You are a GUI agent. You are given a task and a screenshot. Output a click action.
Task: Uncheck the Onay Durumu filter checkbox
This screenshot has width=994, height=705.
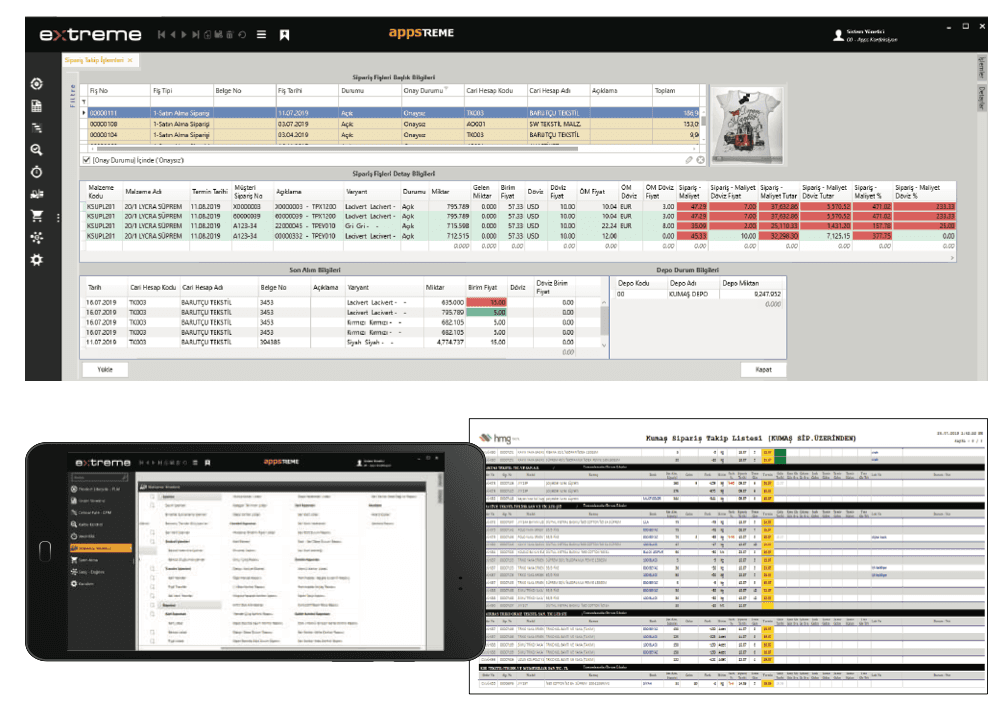(86, 160)
